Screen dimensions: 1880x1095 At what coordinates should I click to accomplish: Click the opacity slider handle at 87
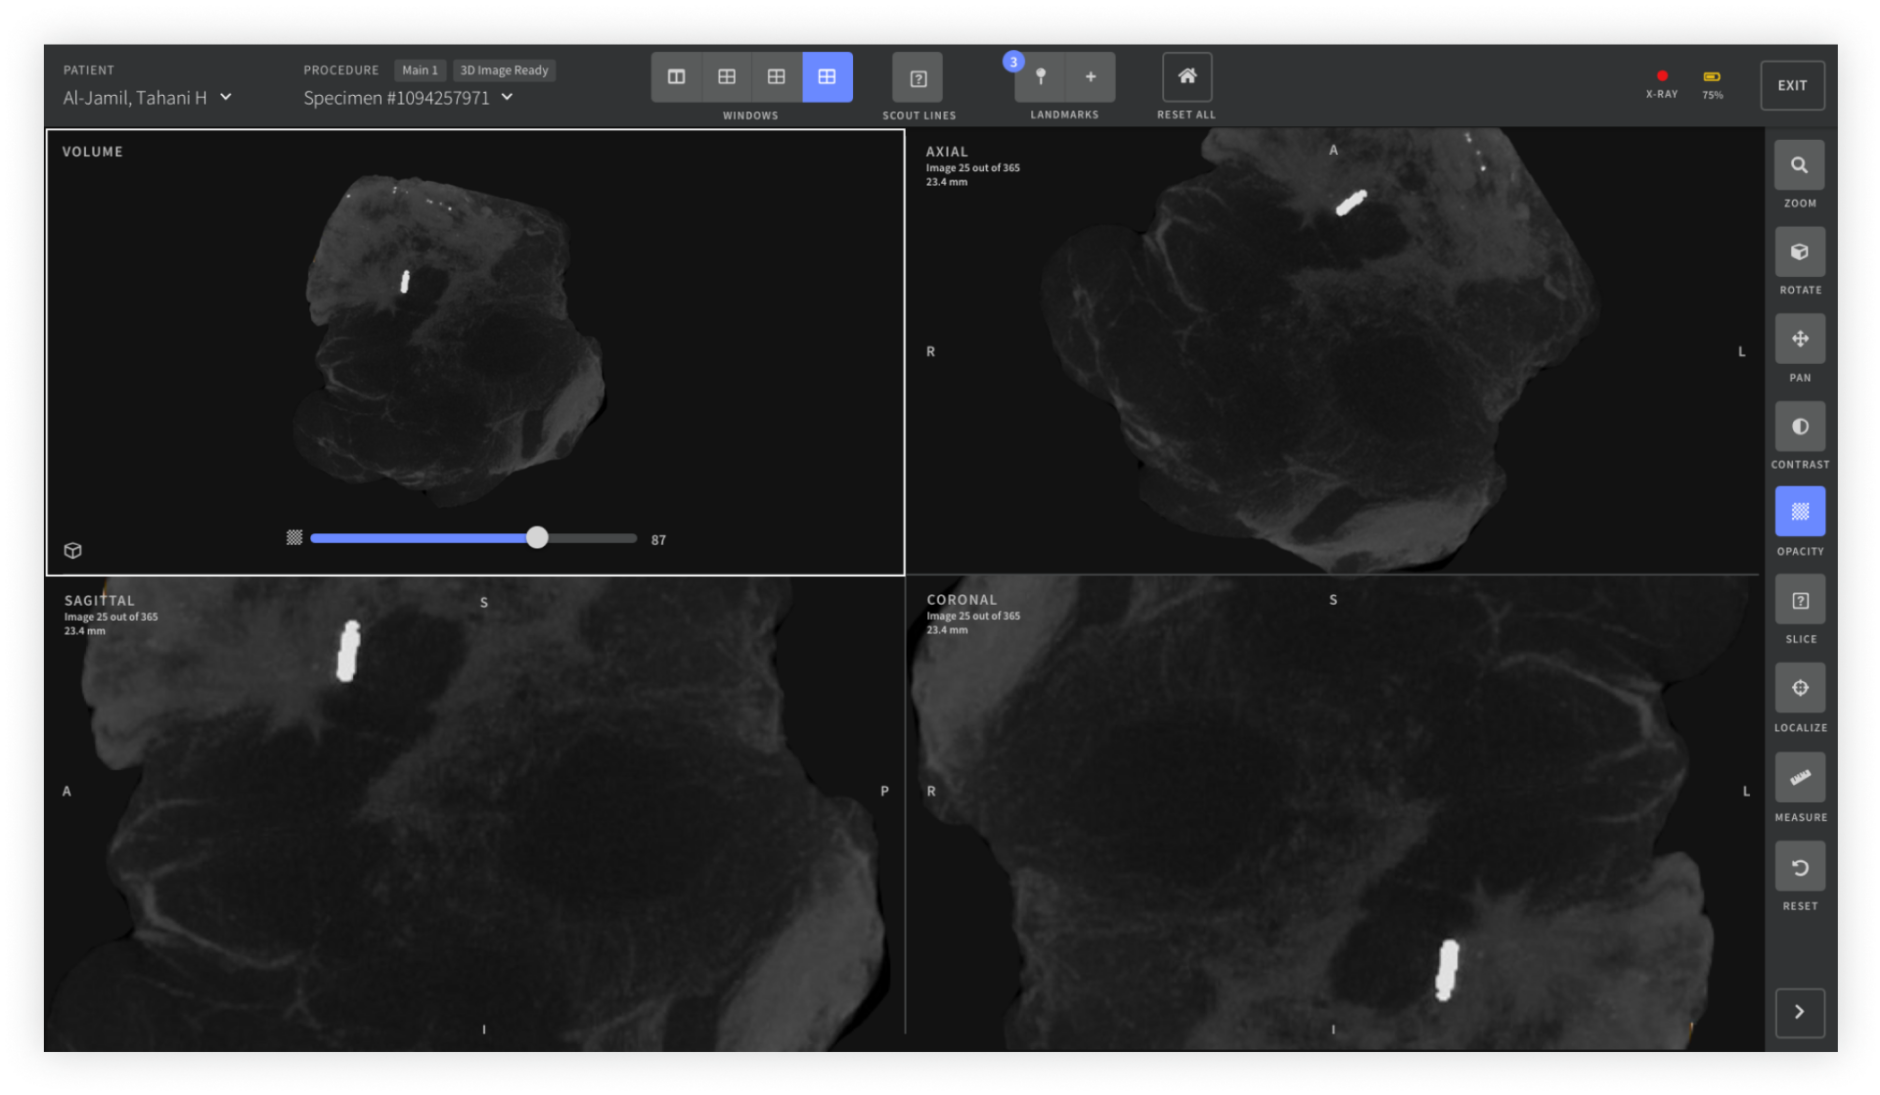tap(537, 538)
